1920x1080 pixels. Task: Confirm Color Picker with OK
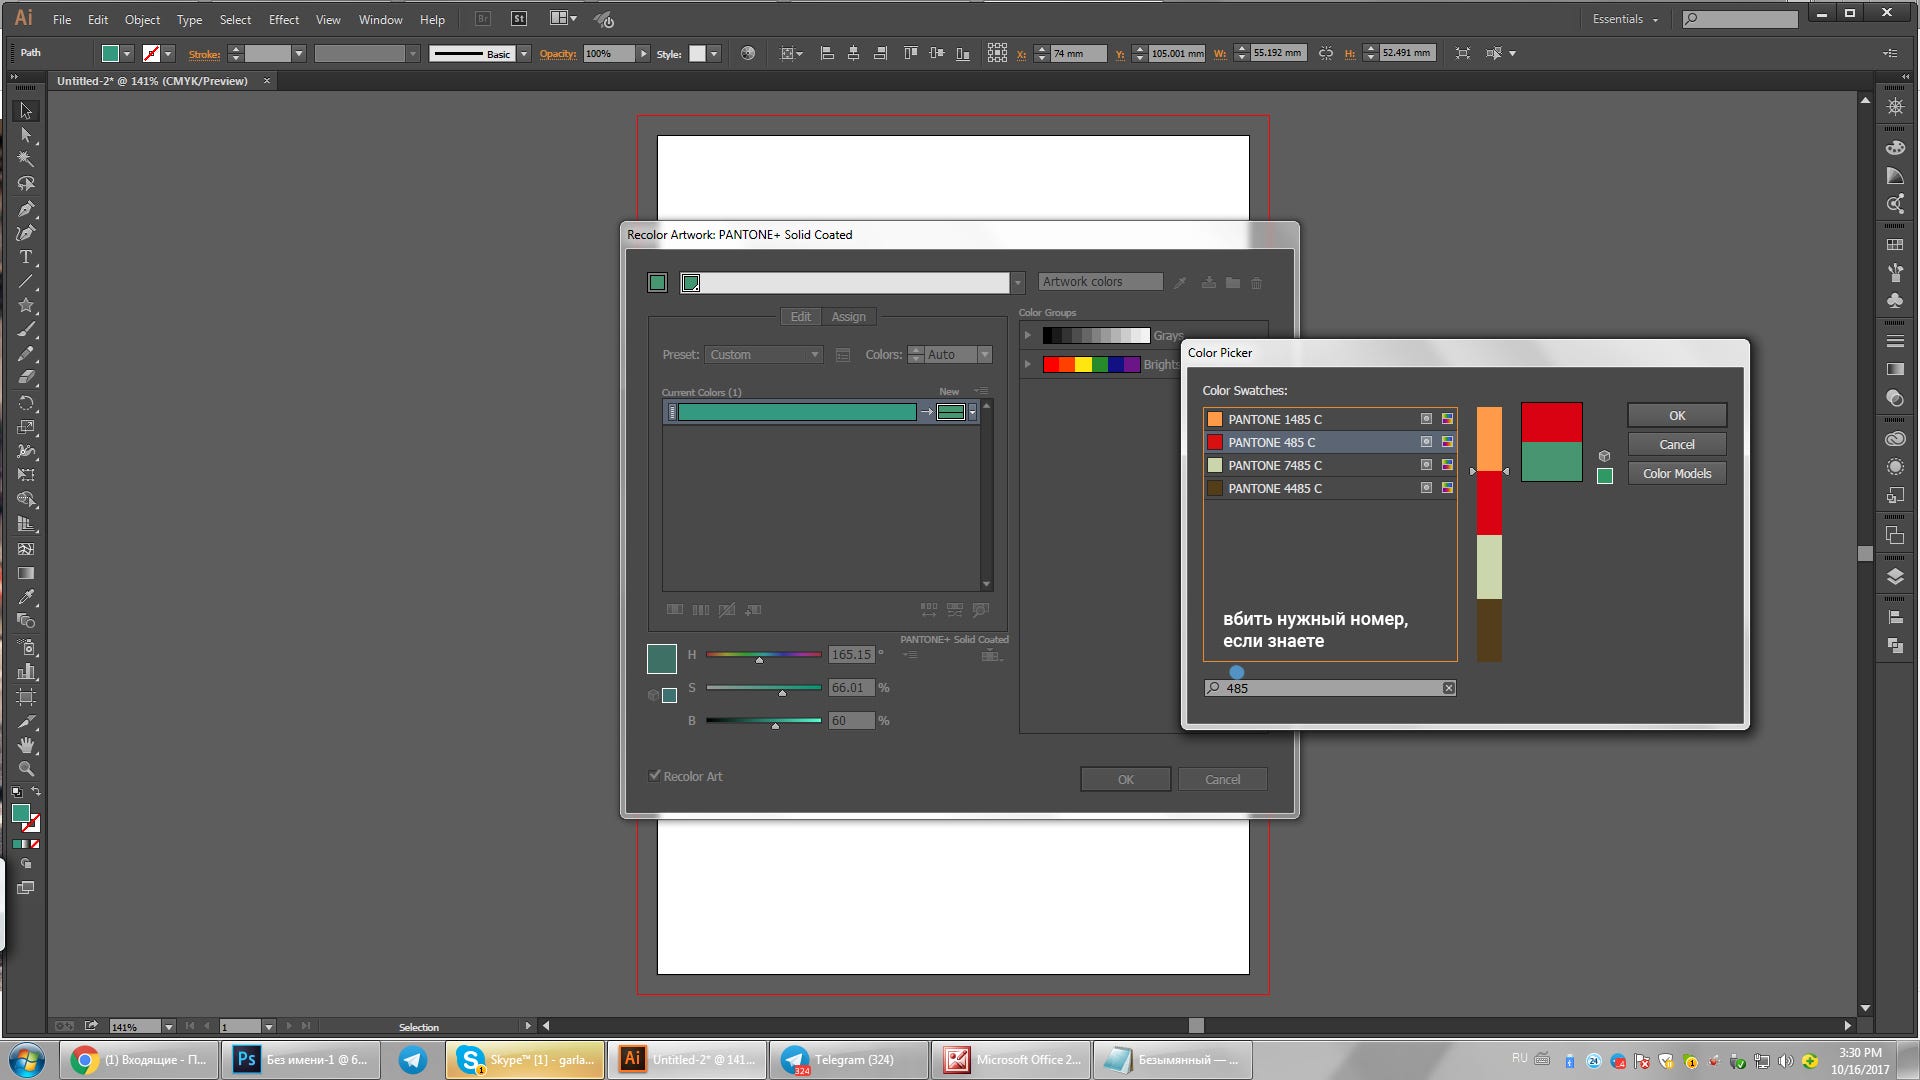pyautogui.click(x=1677, y=415)
